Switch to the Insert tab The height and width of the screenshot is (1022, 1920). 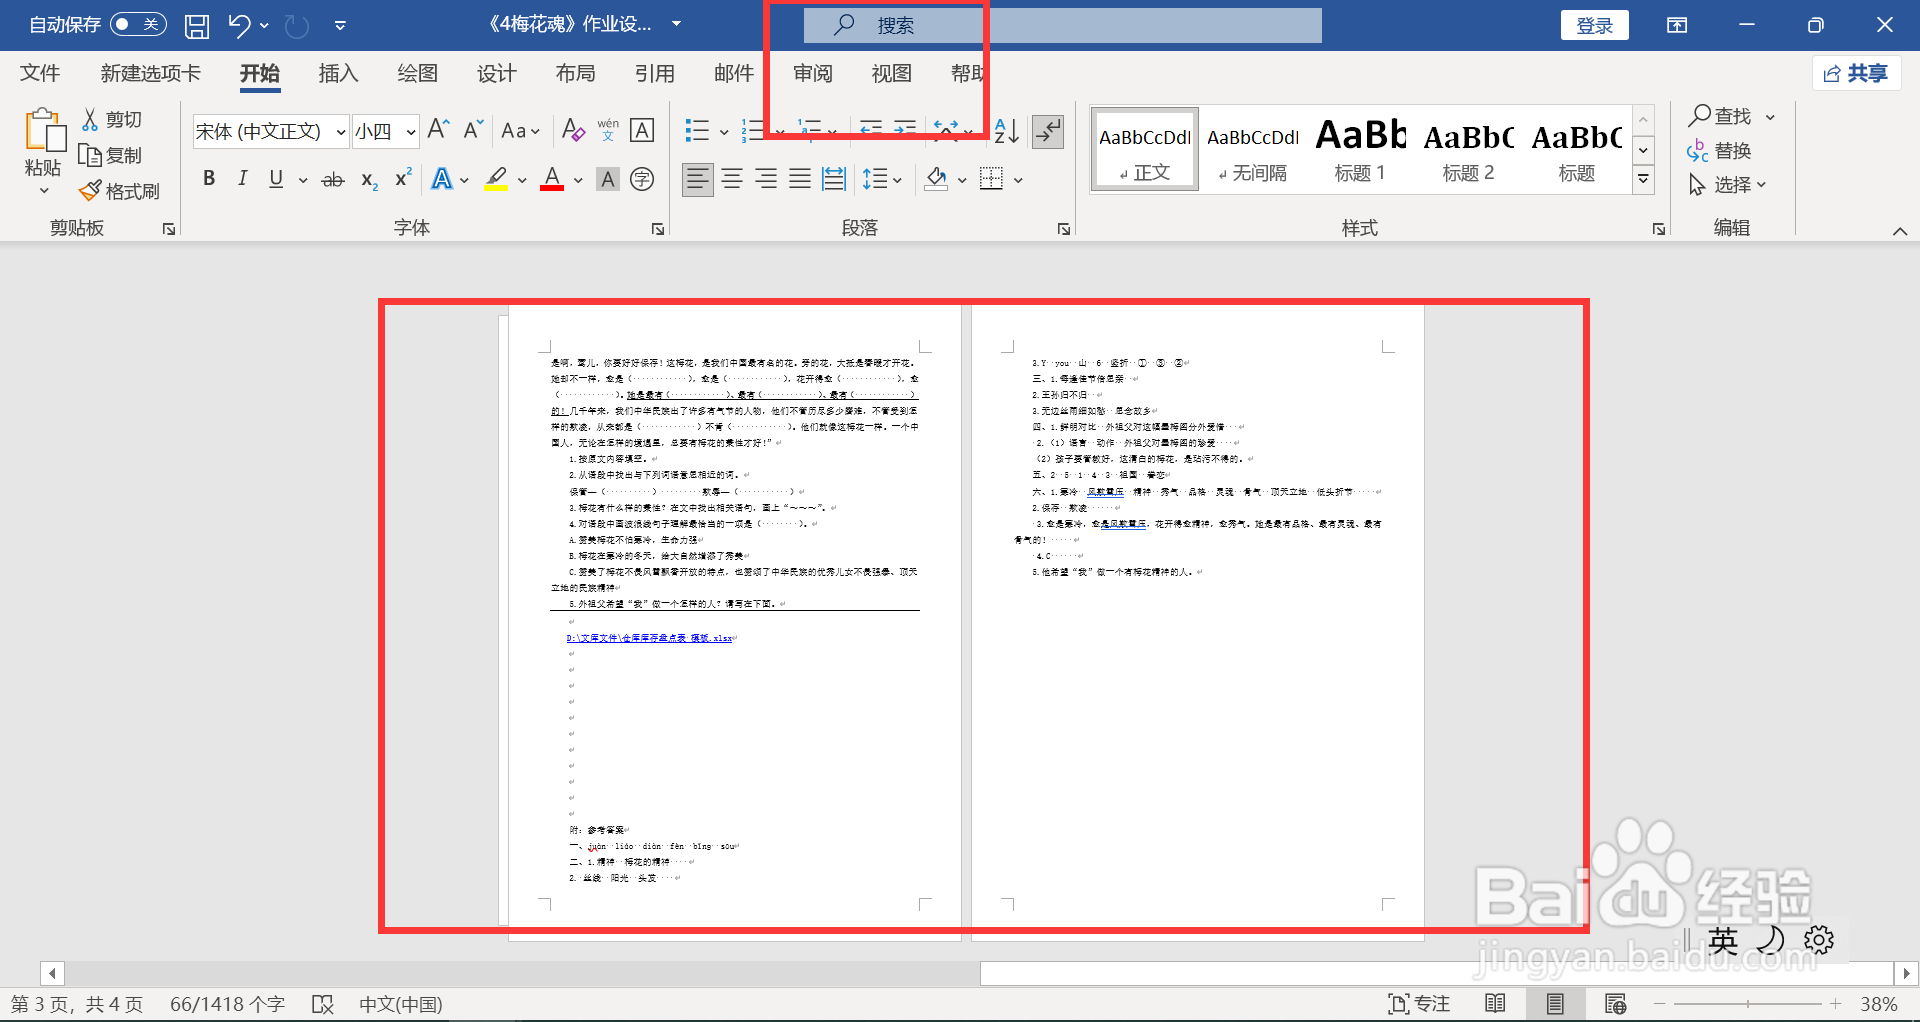pyautogui.click(x=338, y=73)
